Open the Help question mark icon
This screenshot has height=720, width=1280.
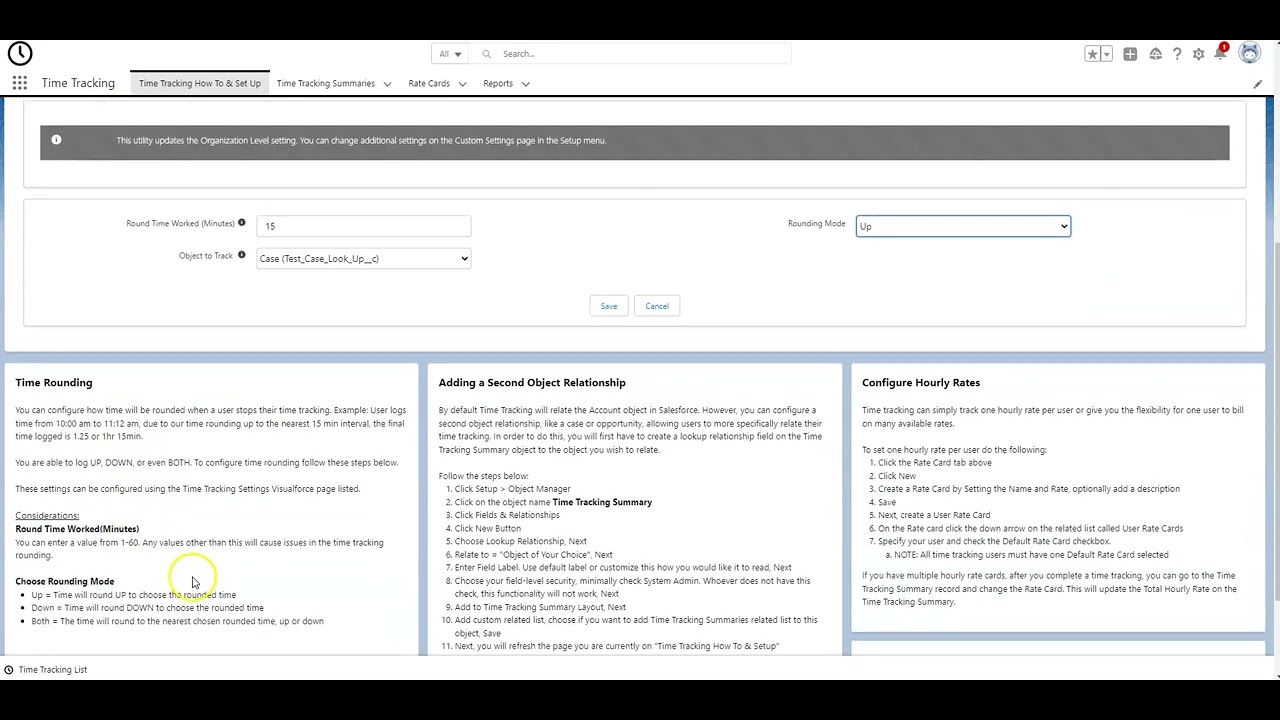1177,54
